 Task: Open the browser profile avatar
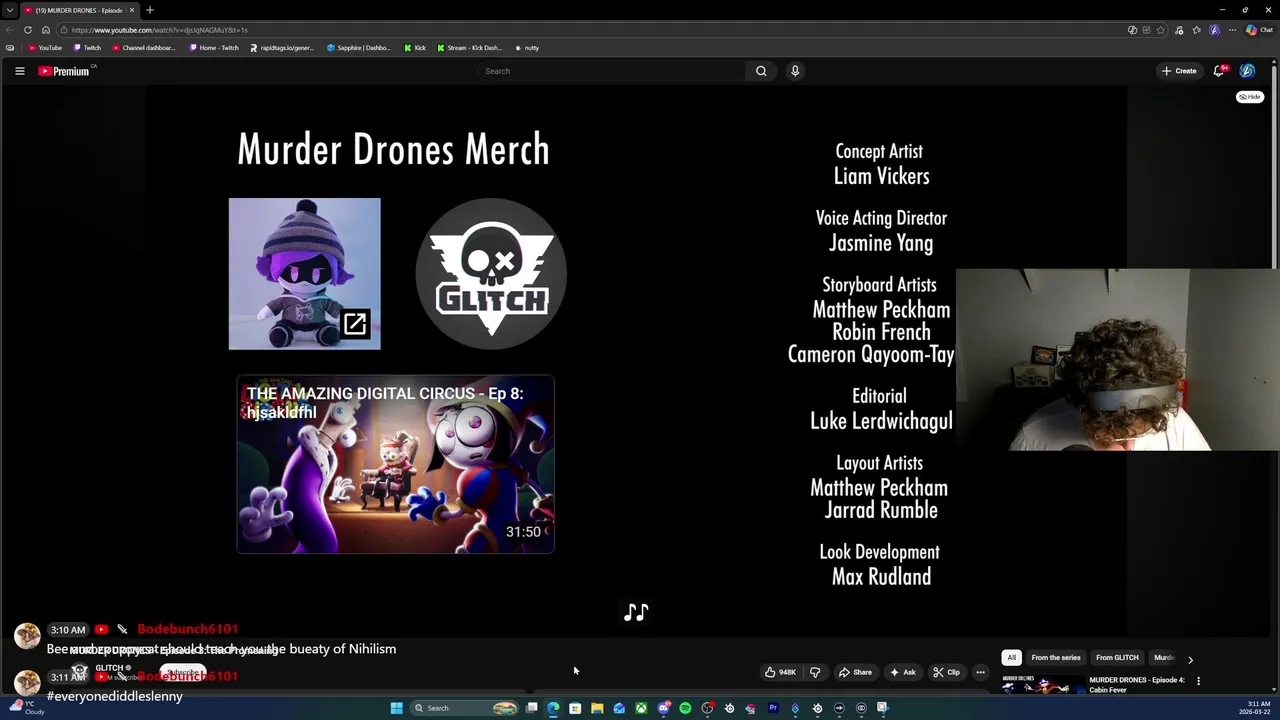click(x=1215, y=30)
